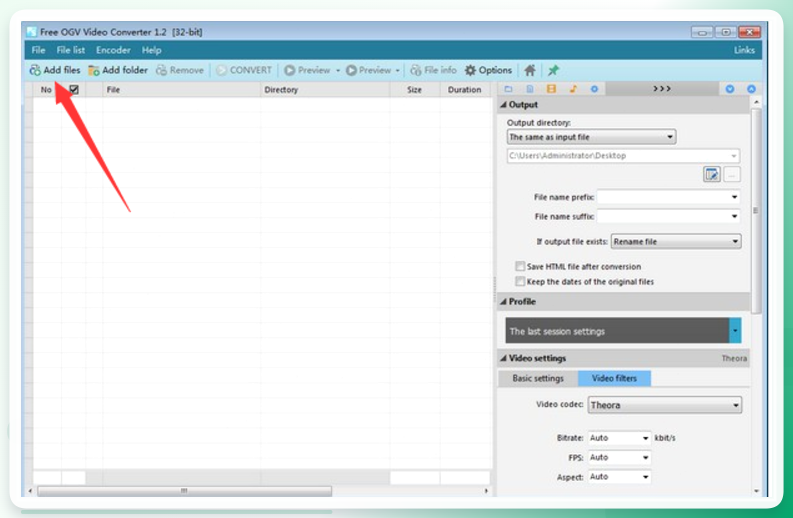Click Add folder in the toolbar
Screen dimensions: 793x518
(x=118, y=70)
